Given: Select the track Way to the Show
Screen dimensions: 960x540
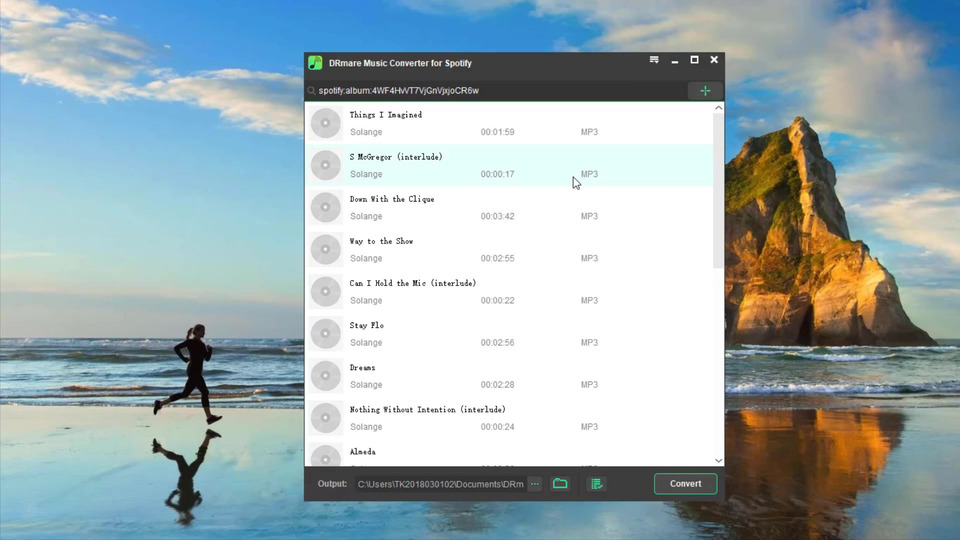Looking at the screenshot, I should pos(509,250).
